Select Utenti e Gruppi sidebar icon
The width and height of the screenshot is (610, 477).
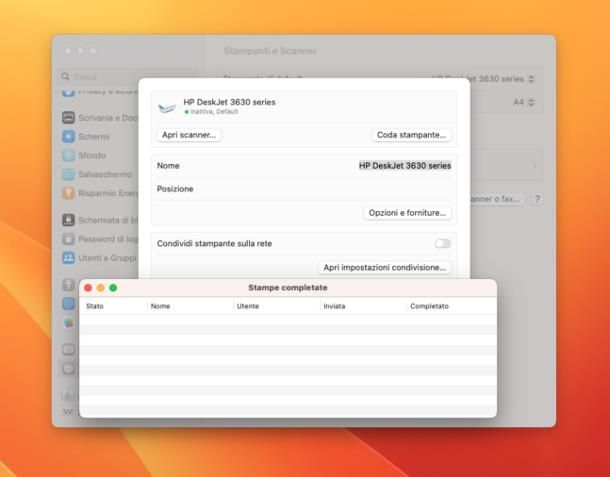point(68,258)
